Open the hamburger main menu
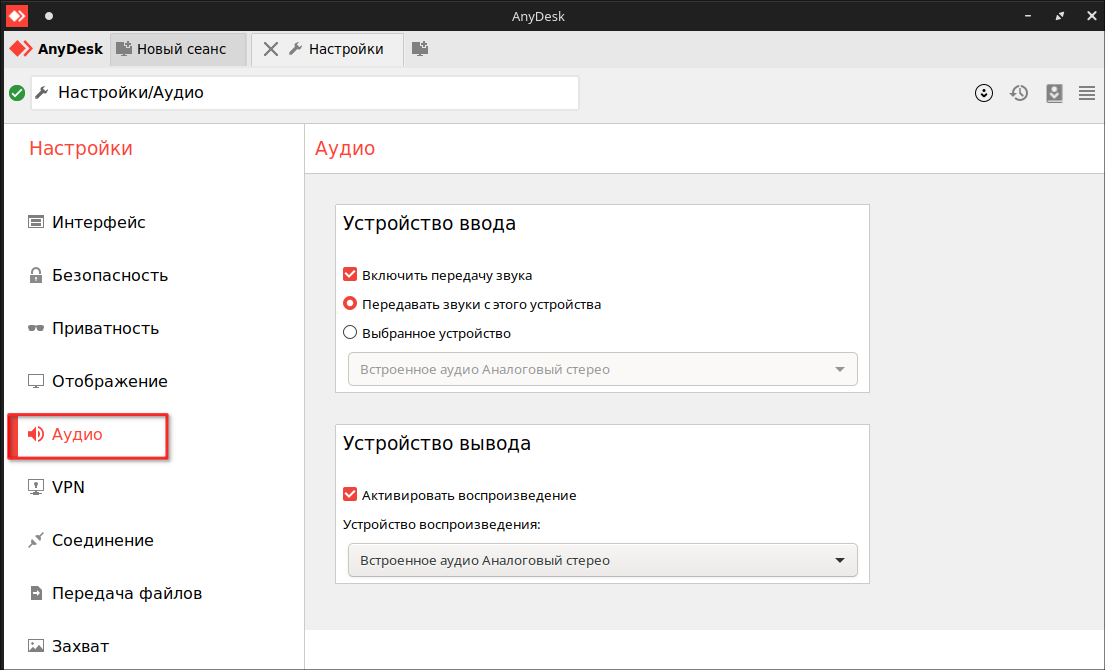The width and height of the screenshot is (1105, 670). pos(1087,93)
